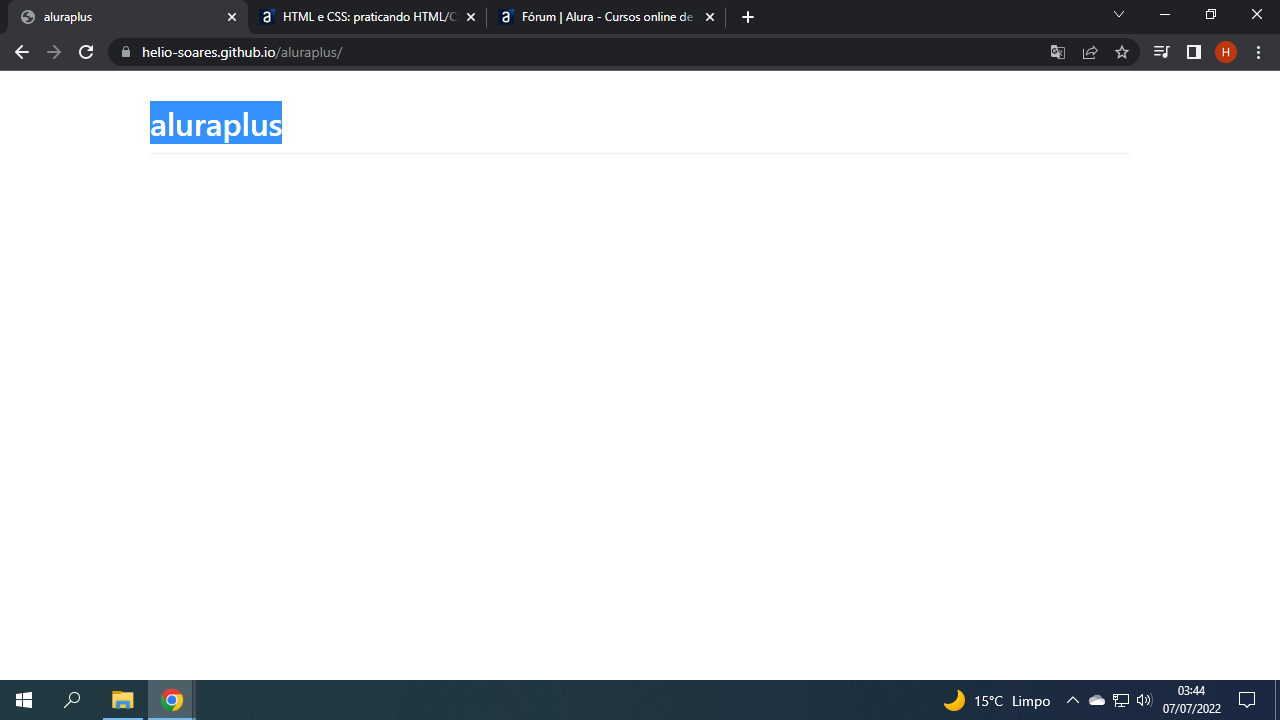The width and height of the screenshot is (1280, 720).
Task: Open clock and calendar 03:44
Action: (1191, 700)
